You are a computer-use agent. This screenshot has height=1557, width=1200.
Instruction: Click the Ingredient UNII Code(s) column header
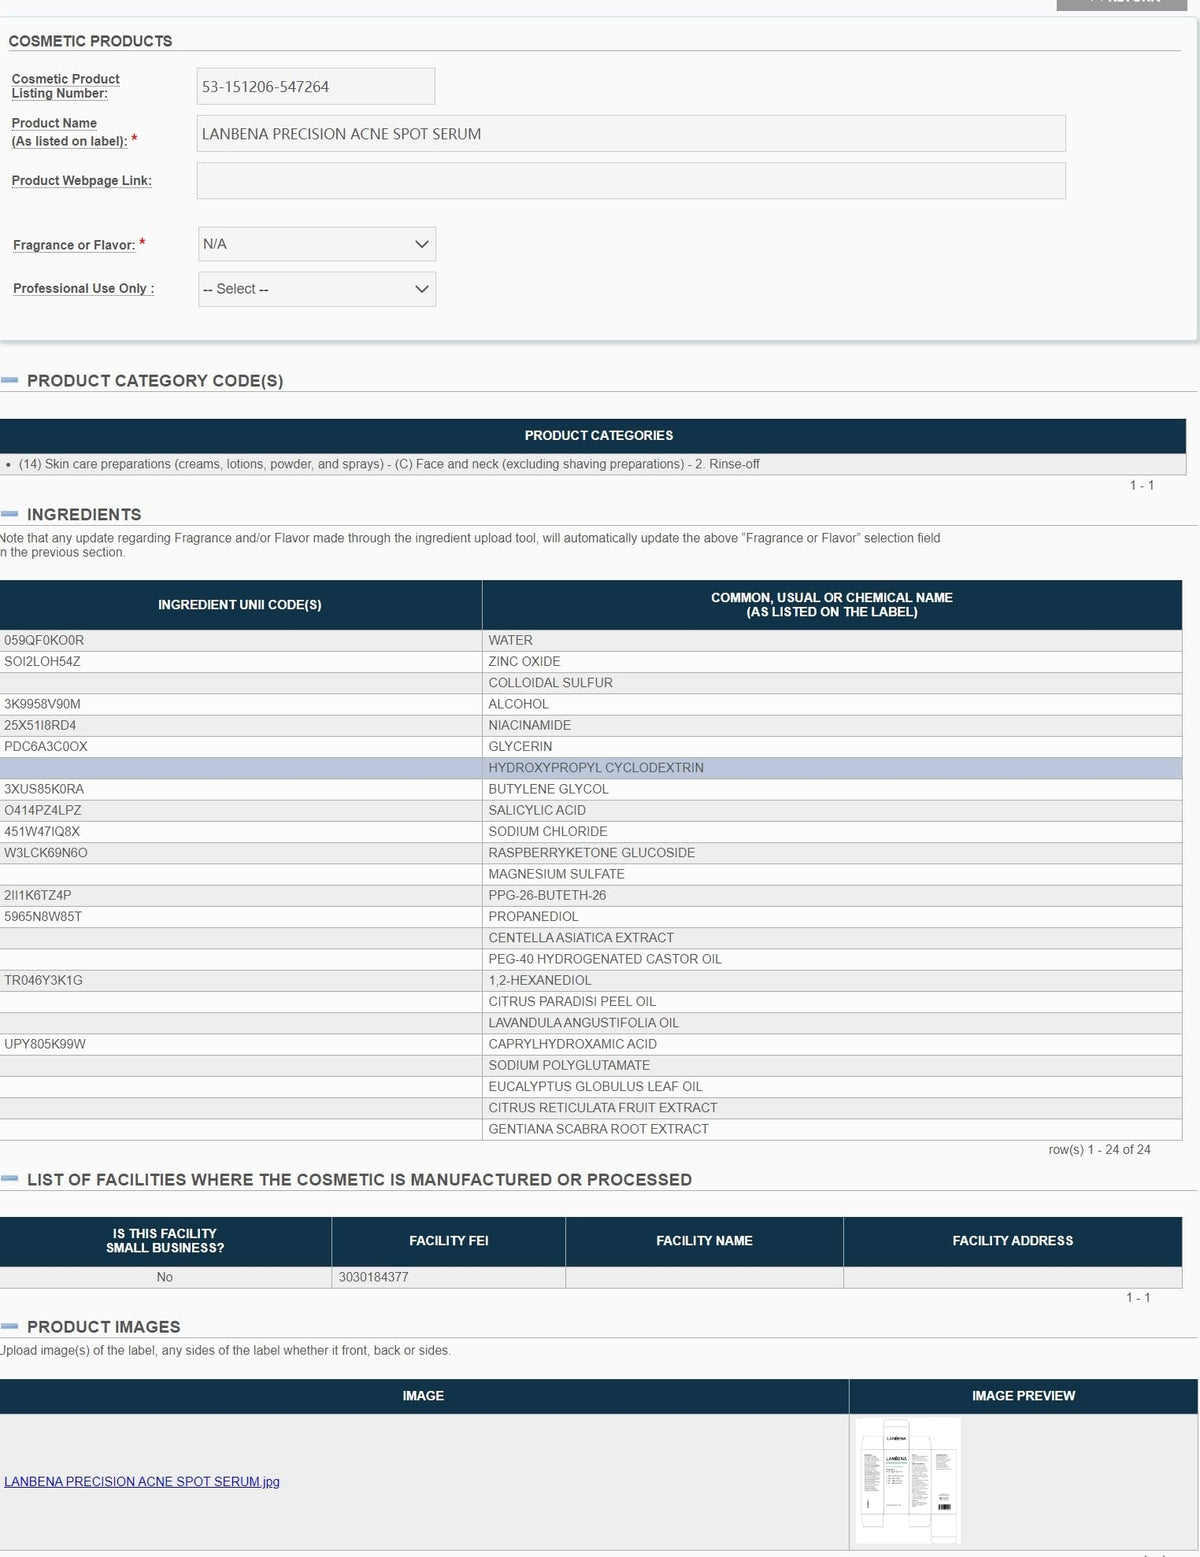[240, 605]
